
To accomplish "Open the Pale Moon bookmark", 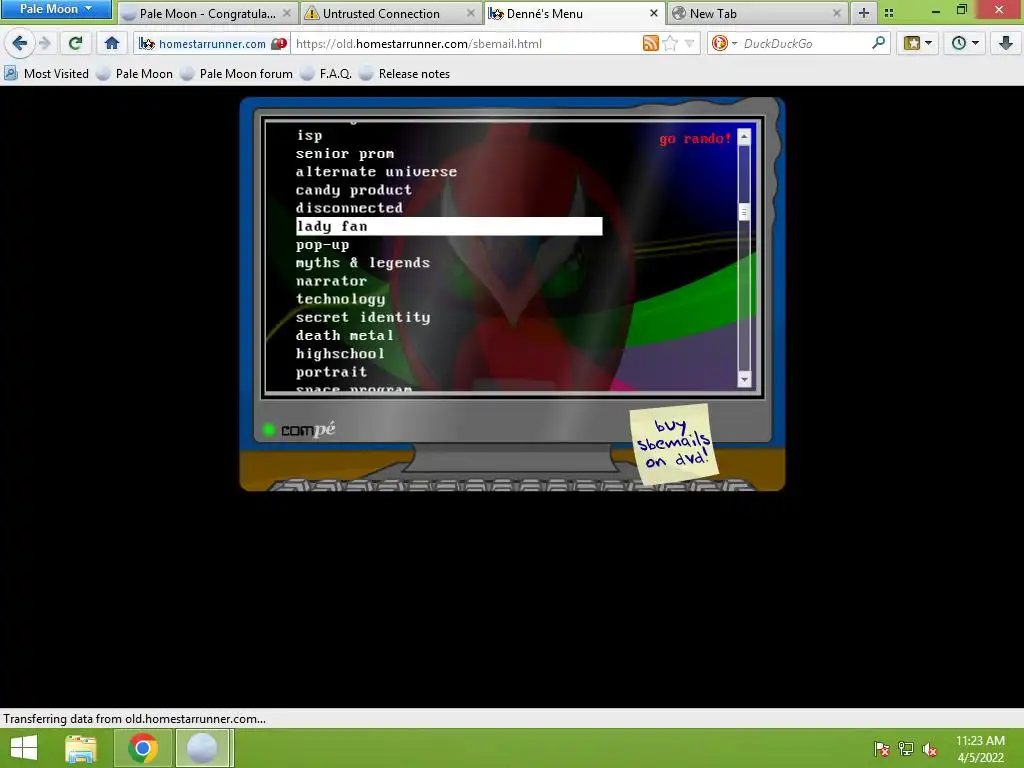I will (135, 74).
